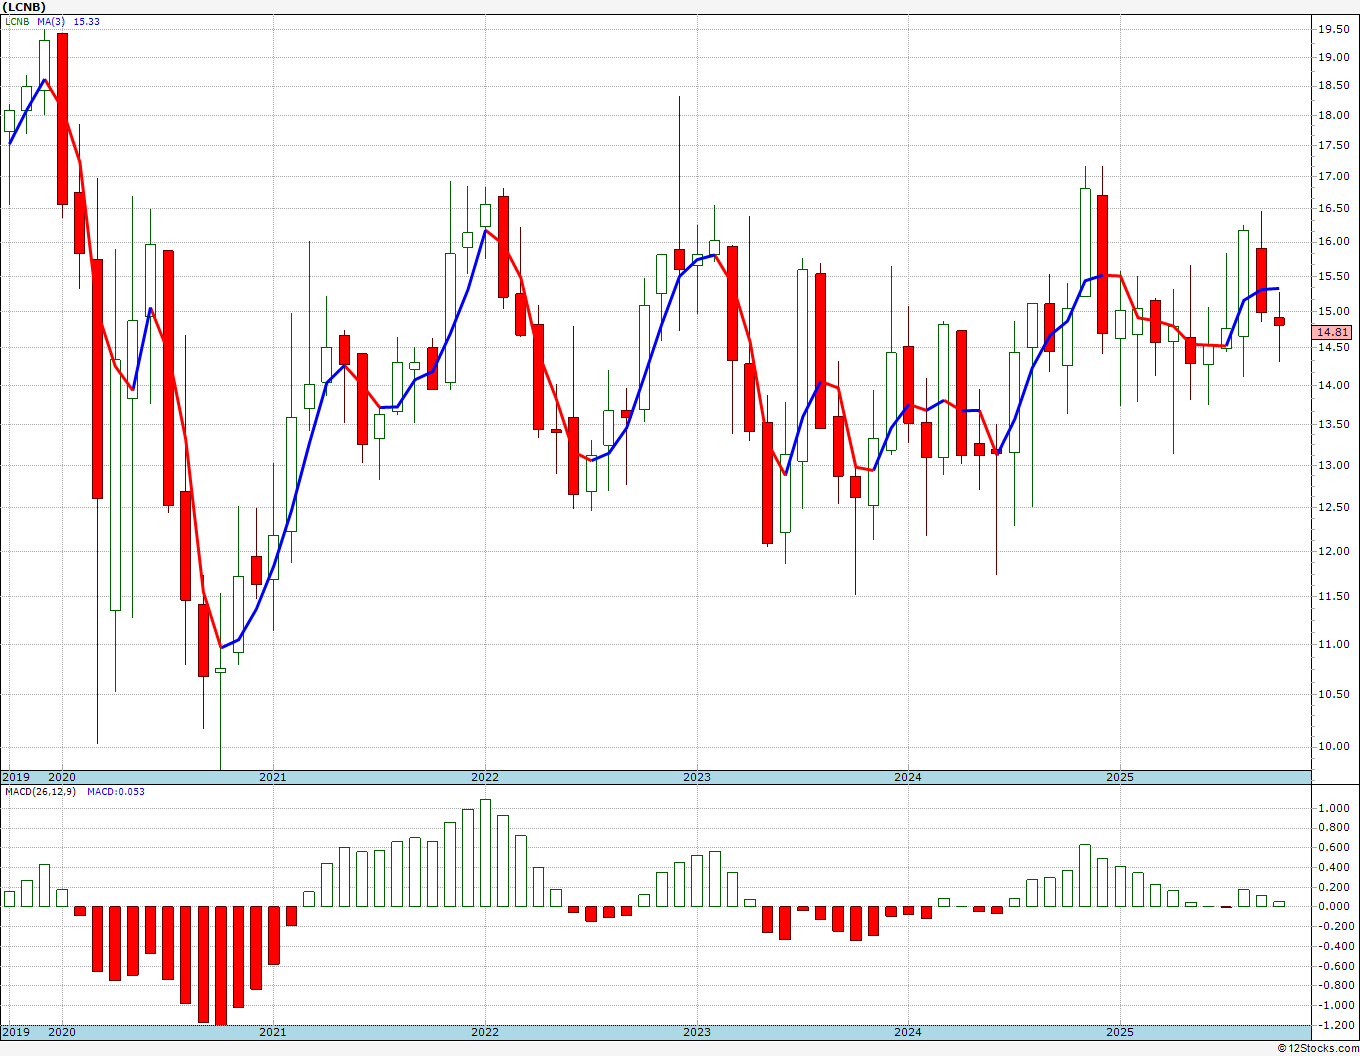
Task: Click the 13.50 price axis label
Action: point(1333,424)
